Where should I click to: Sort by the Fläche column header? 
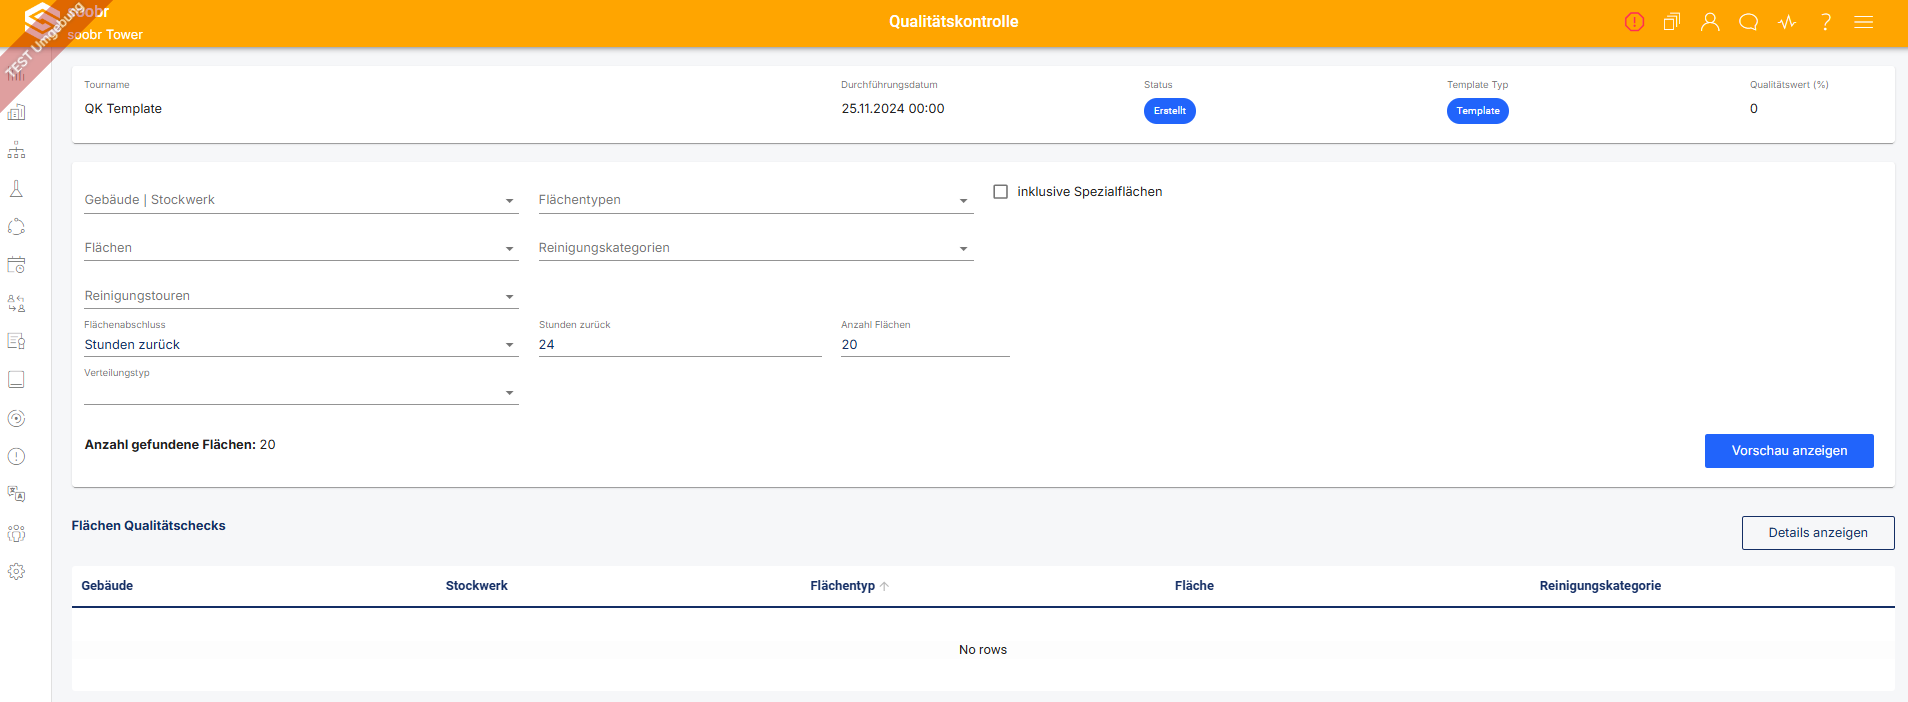point(1194,586)
